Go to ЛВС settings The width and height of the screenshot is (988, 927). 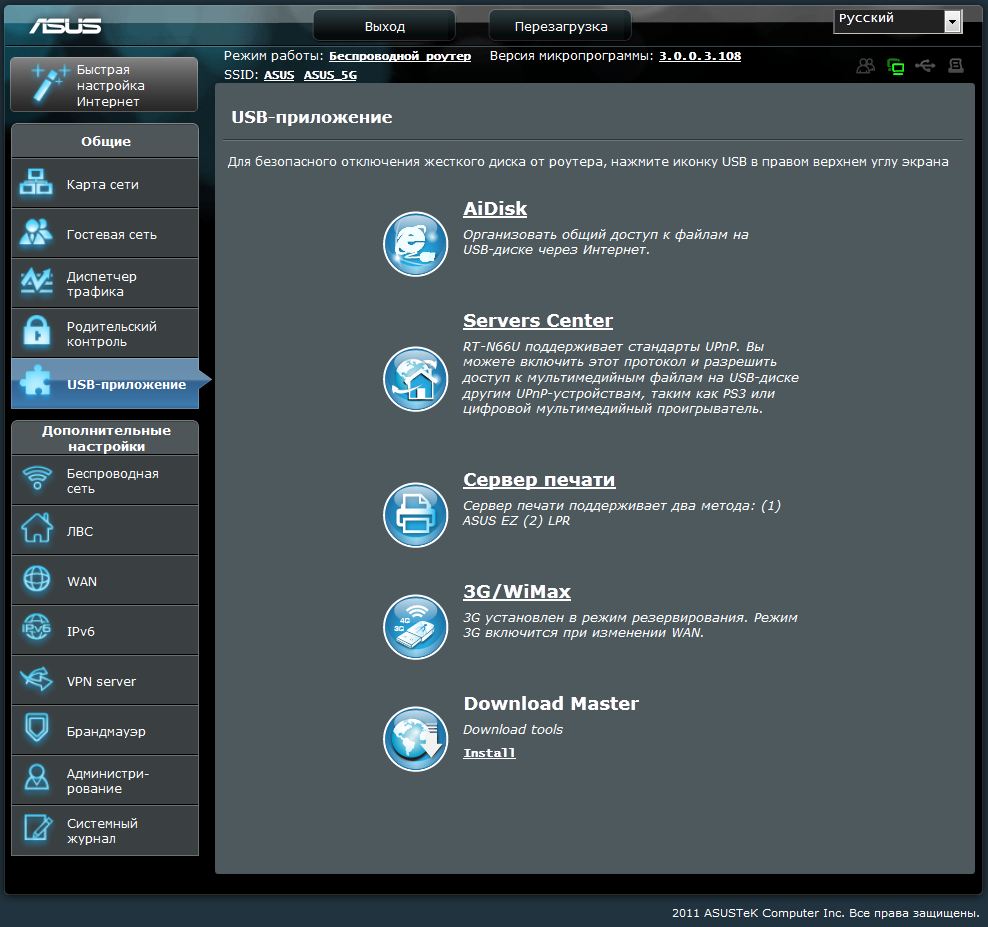[105, 530]
